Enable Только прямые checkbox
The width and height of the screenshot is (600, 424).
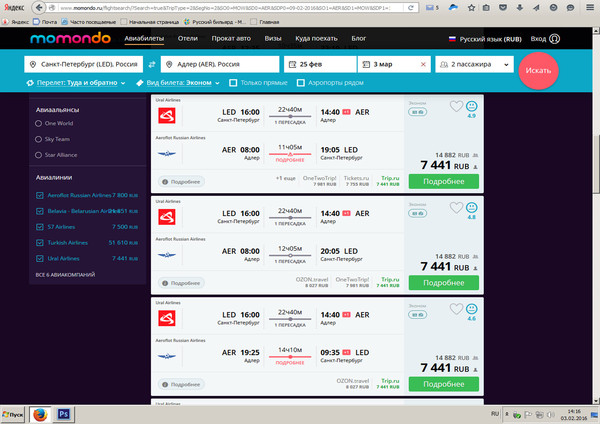(x=233, y=83)
